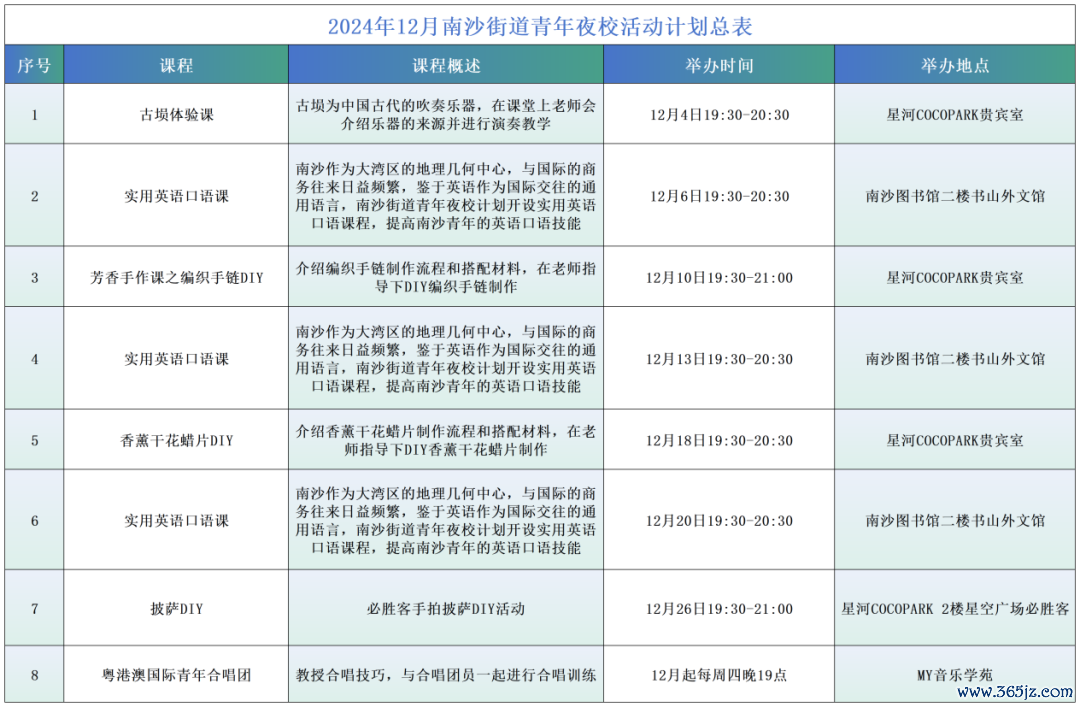Click serial number 6

click(x=34, y=520)
